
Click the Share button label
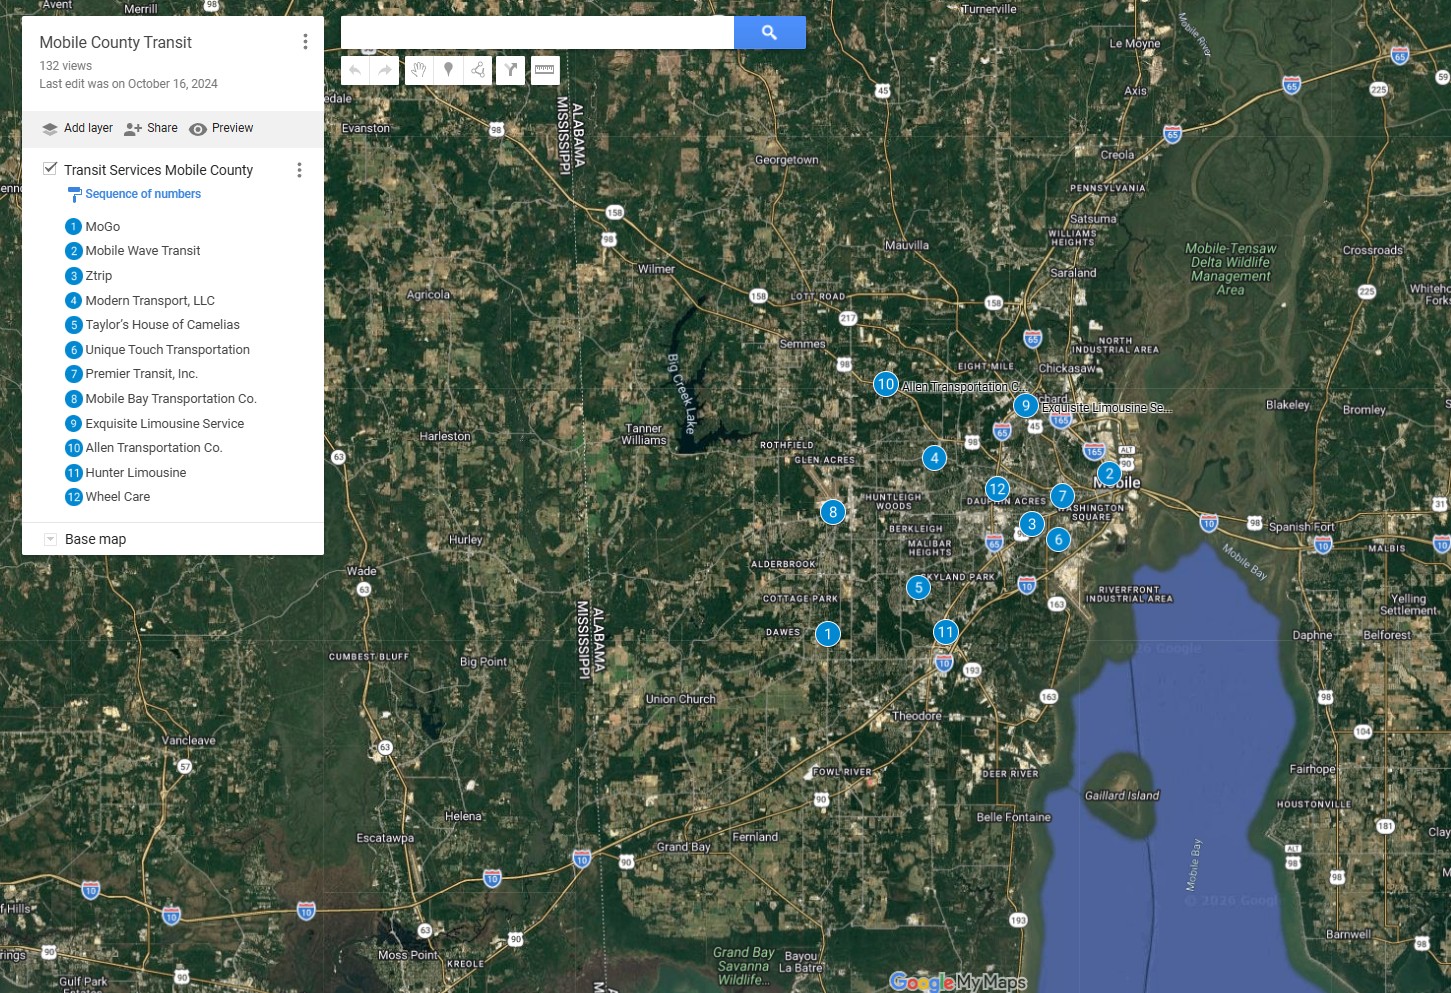[162, 128]
